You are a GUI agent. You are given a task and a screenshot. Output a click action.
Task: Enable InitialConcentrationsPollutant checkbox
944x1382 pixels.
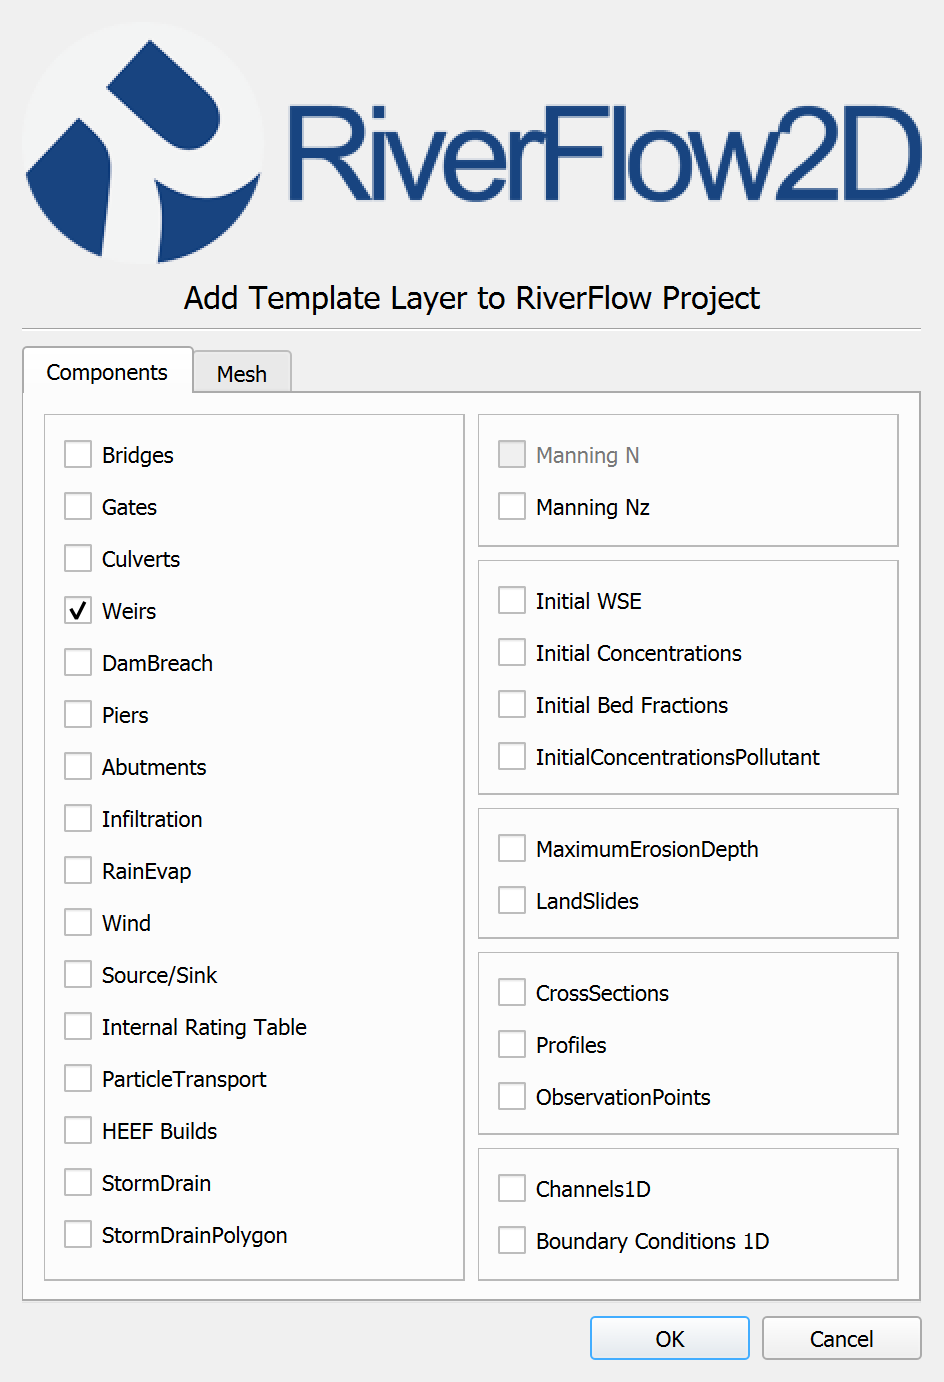512,757
